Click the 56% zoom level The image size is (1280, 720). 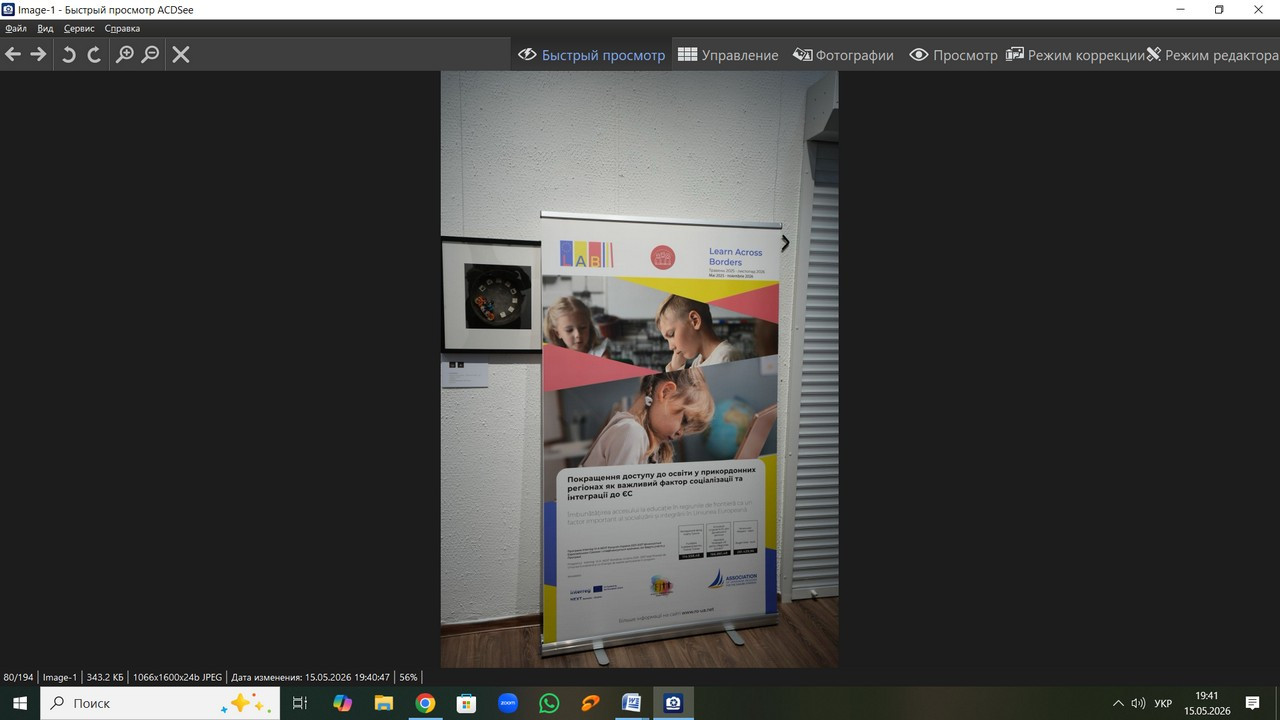coord(408,677)
